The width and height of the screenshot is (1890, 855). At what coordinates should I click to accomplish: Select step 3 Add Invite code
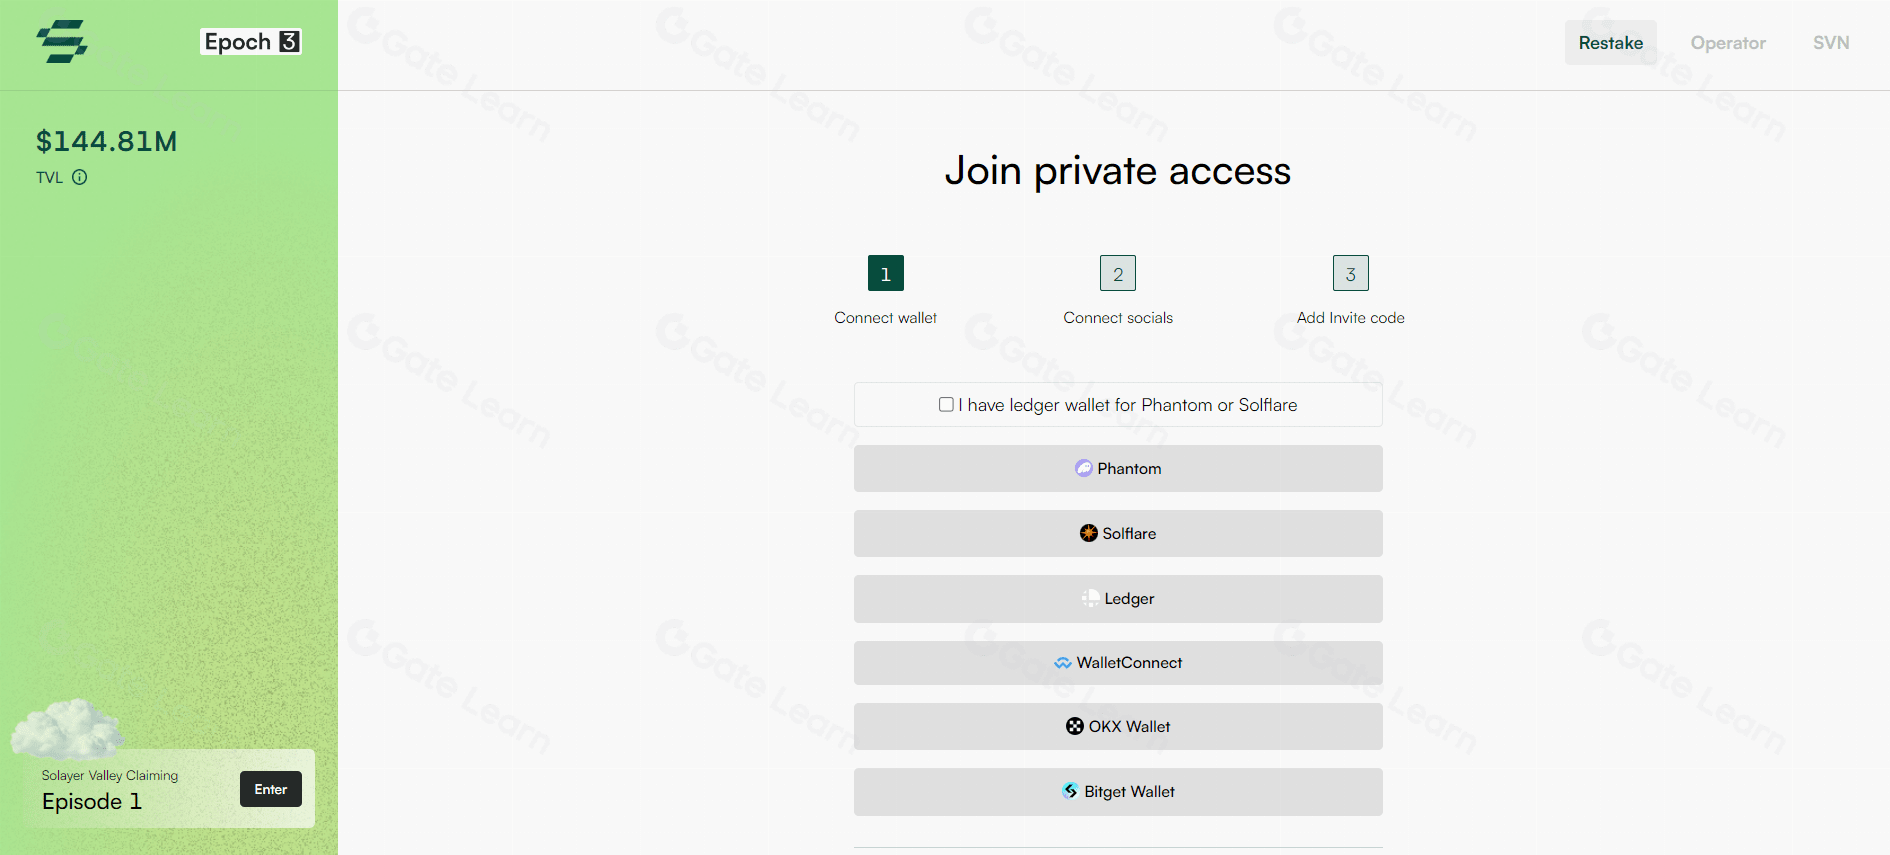coord(1351,273)
